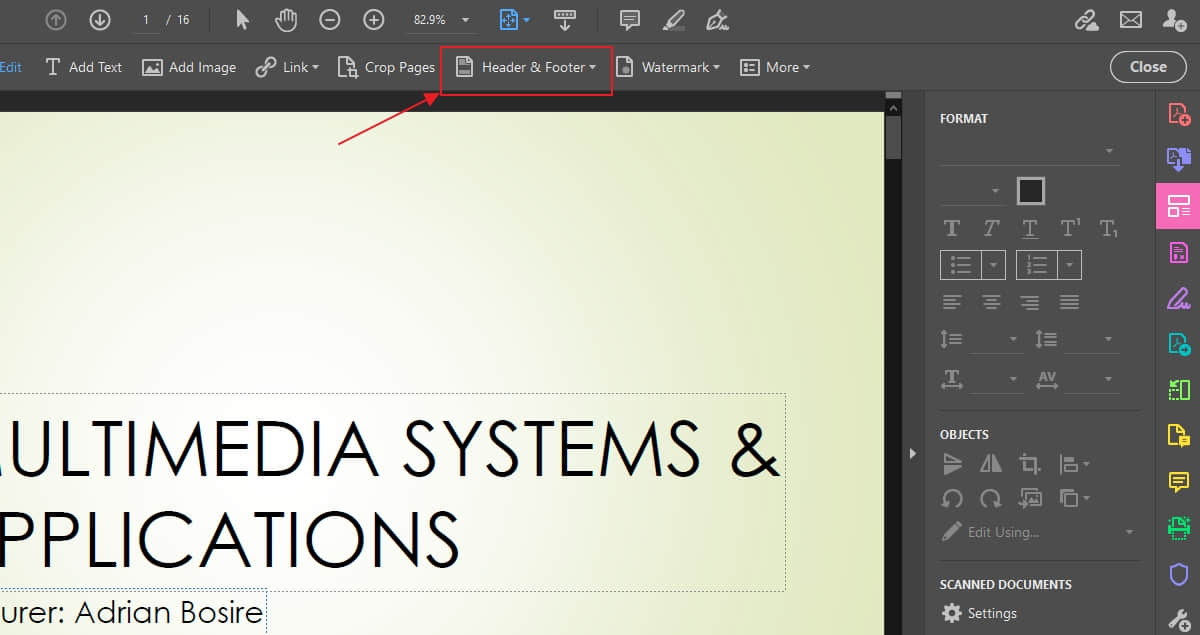The width and height of the screenshot is (1200, 635).
Task: Click the vertical document scrollbar thumb
Action: [x=893, y=137]
